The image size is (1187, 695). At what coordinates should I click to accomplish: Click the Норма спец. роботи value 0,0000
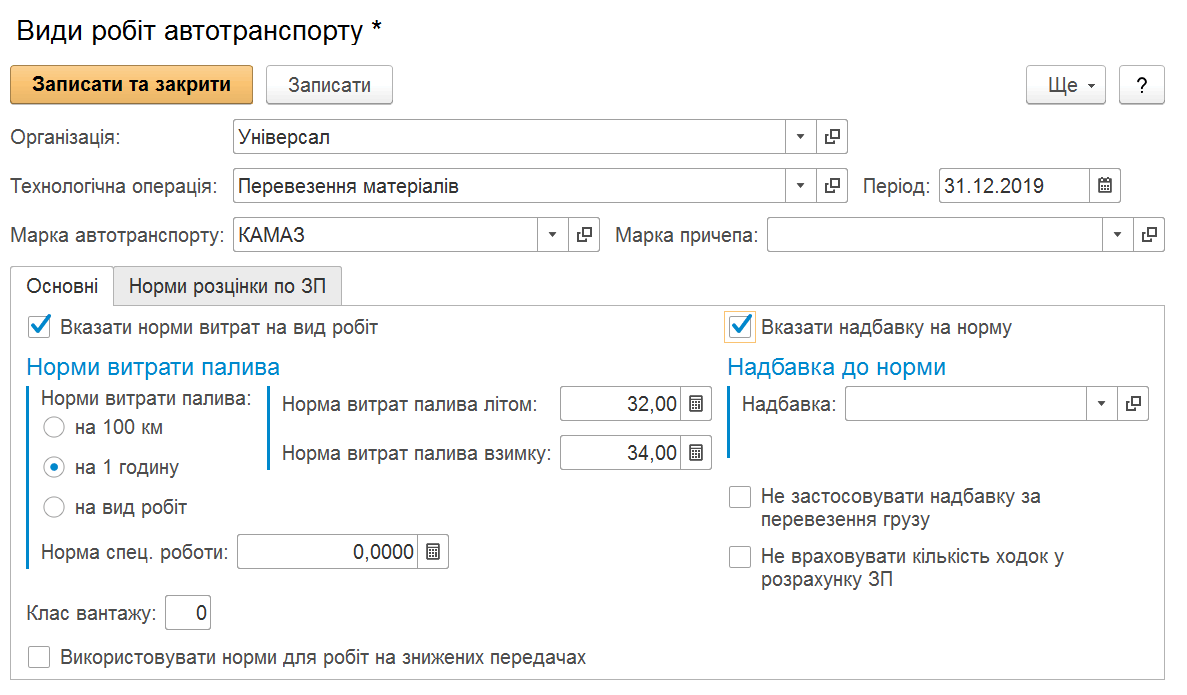coord(328,552)
